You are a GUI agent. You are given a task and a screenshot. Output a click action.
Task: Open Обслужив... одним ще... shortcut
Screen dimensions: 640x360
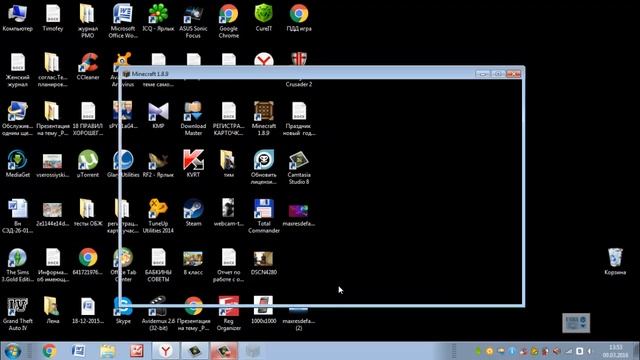(x=18, y=118)
